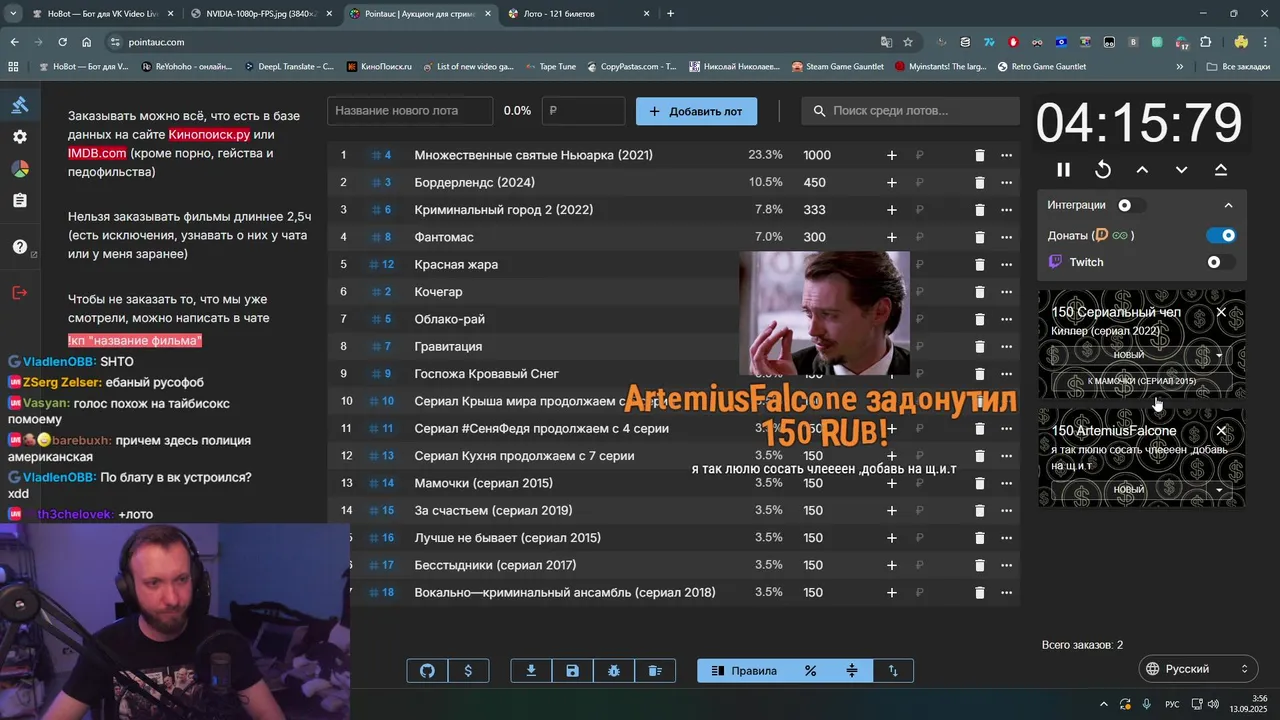1280x720 pixels.
Task: Click the Добавить лот button
Action: tap(696, 111)
